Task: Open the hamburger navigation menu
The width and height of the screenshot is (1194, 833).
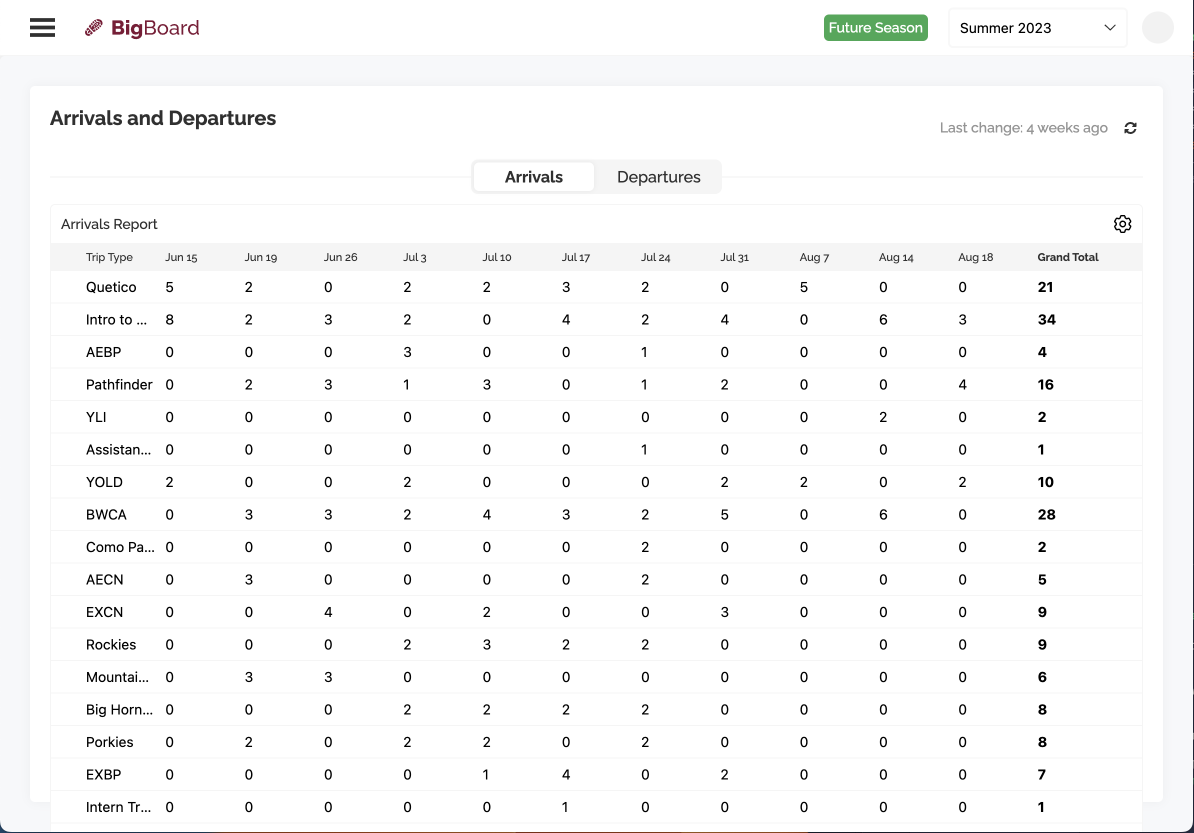Action: pyautogui.click(x=42, y=27)
